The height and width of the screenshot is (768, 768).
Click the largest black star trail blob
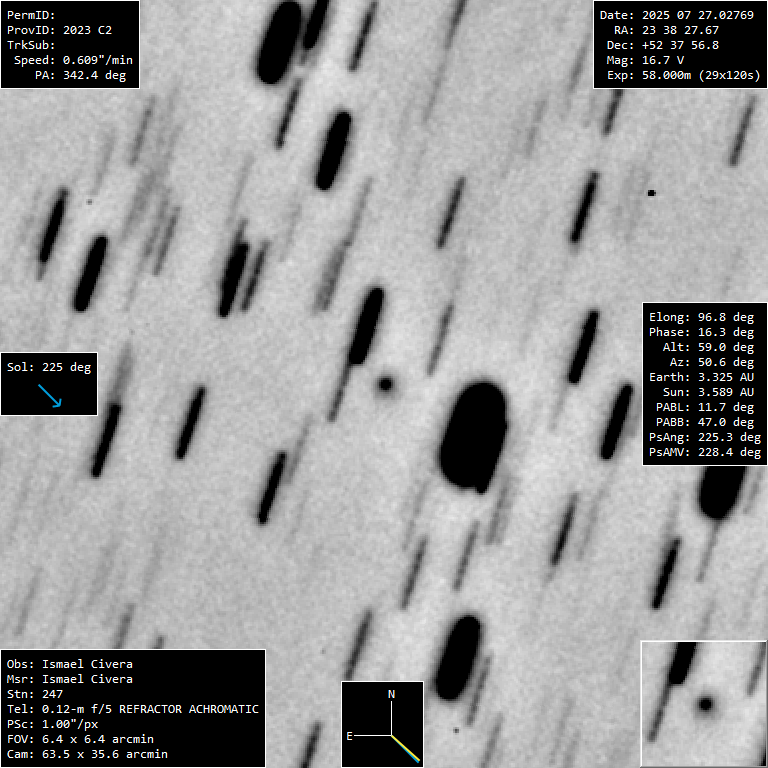pyautogui.click(x=474, y=437)
